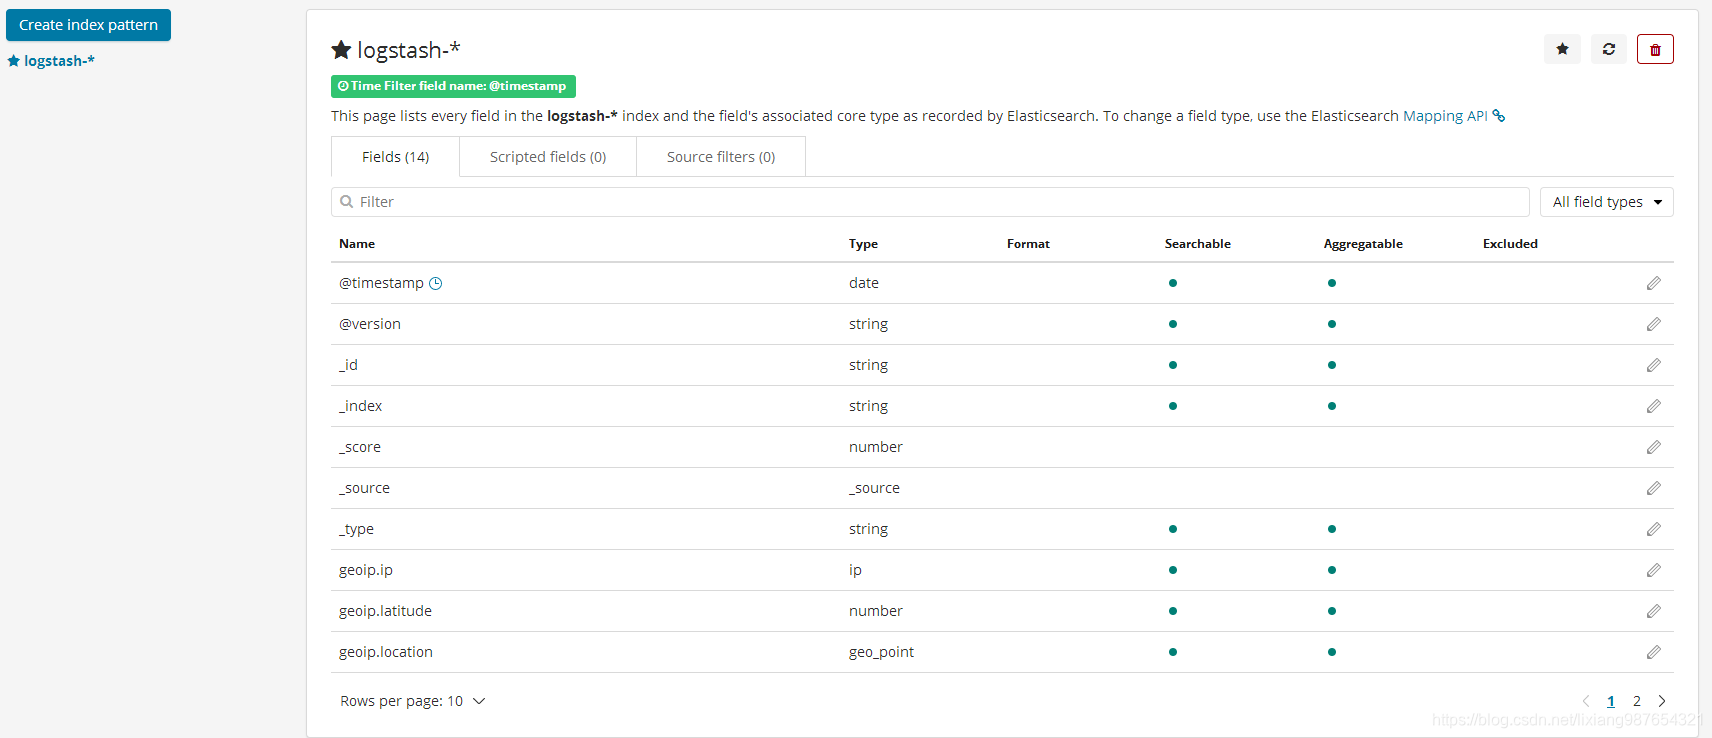Edit the _score field pencil icon
This screenshot has width=1712, height=738.
1654,447
